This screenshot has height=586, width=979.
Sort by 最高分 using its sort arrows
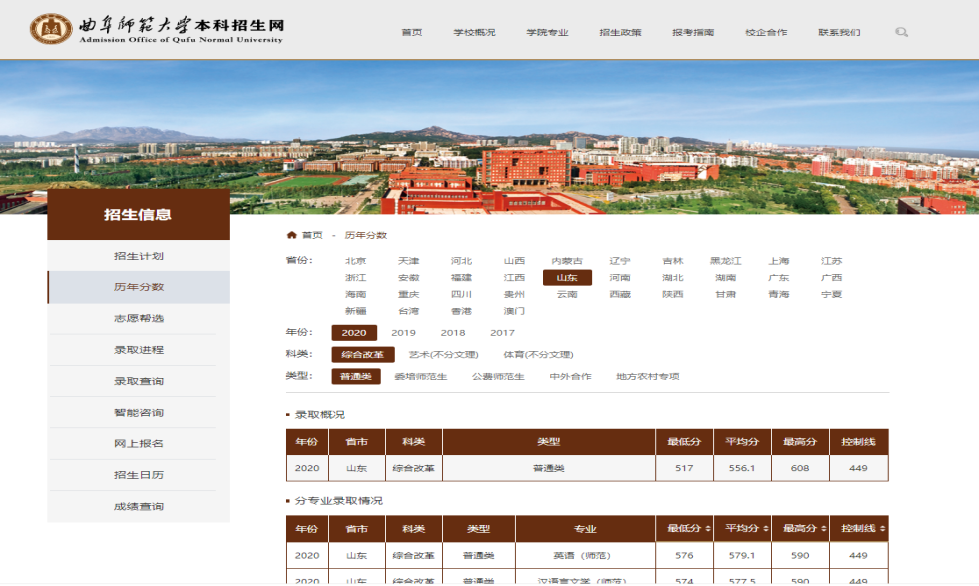(824, 529)
